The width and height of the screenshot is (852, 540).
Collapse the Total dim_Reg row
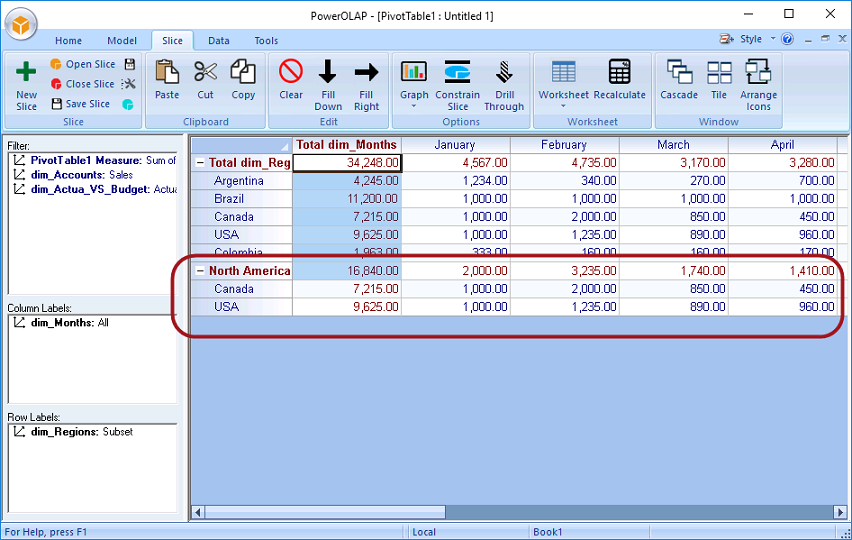click(x=200, y=162)
